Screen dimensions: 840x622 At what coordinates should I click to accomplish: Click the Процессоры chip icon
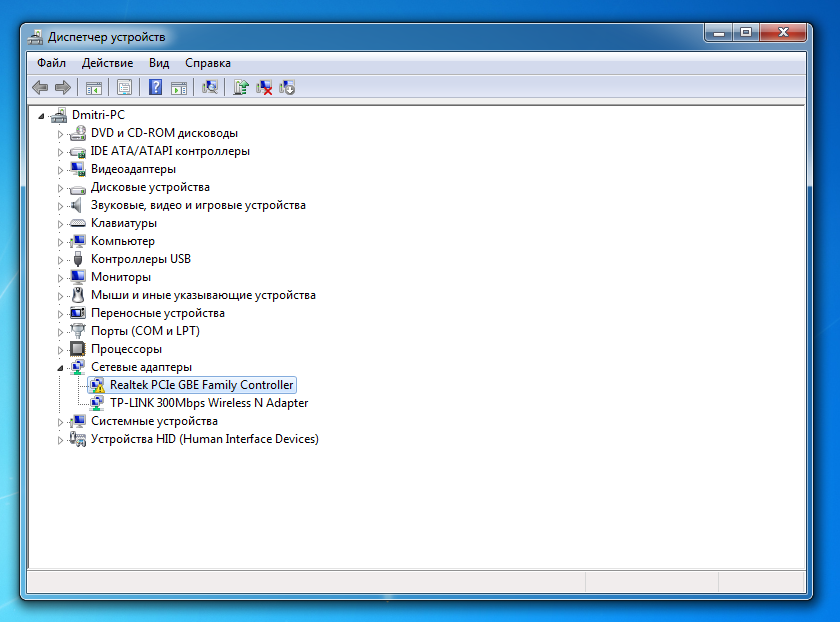click(x=78, y=349)
